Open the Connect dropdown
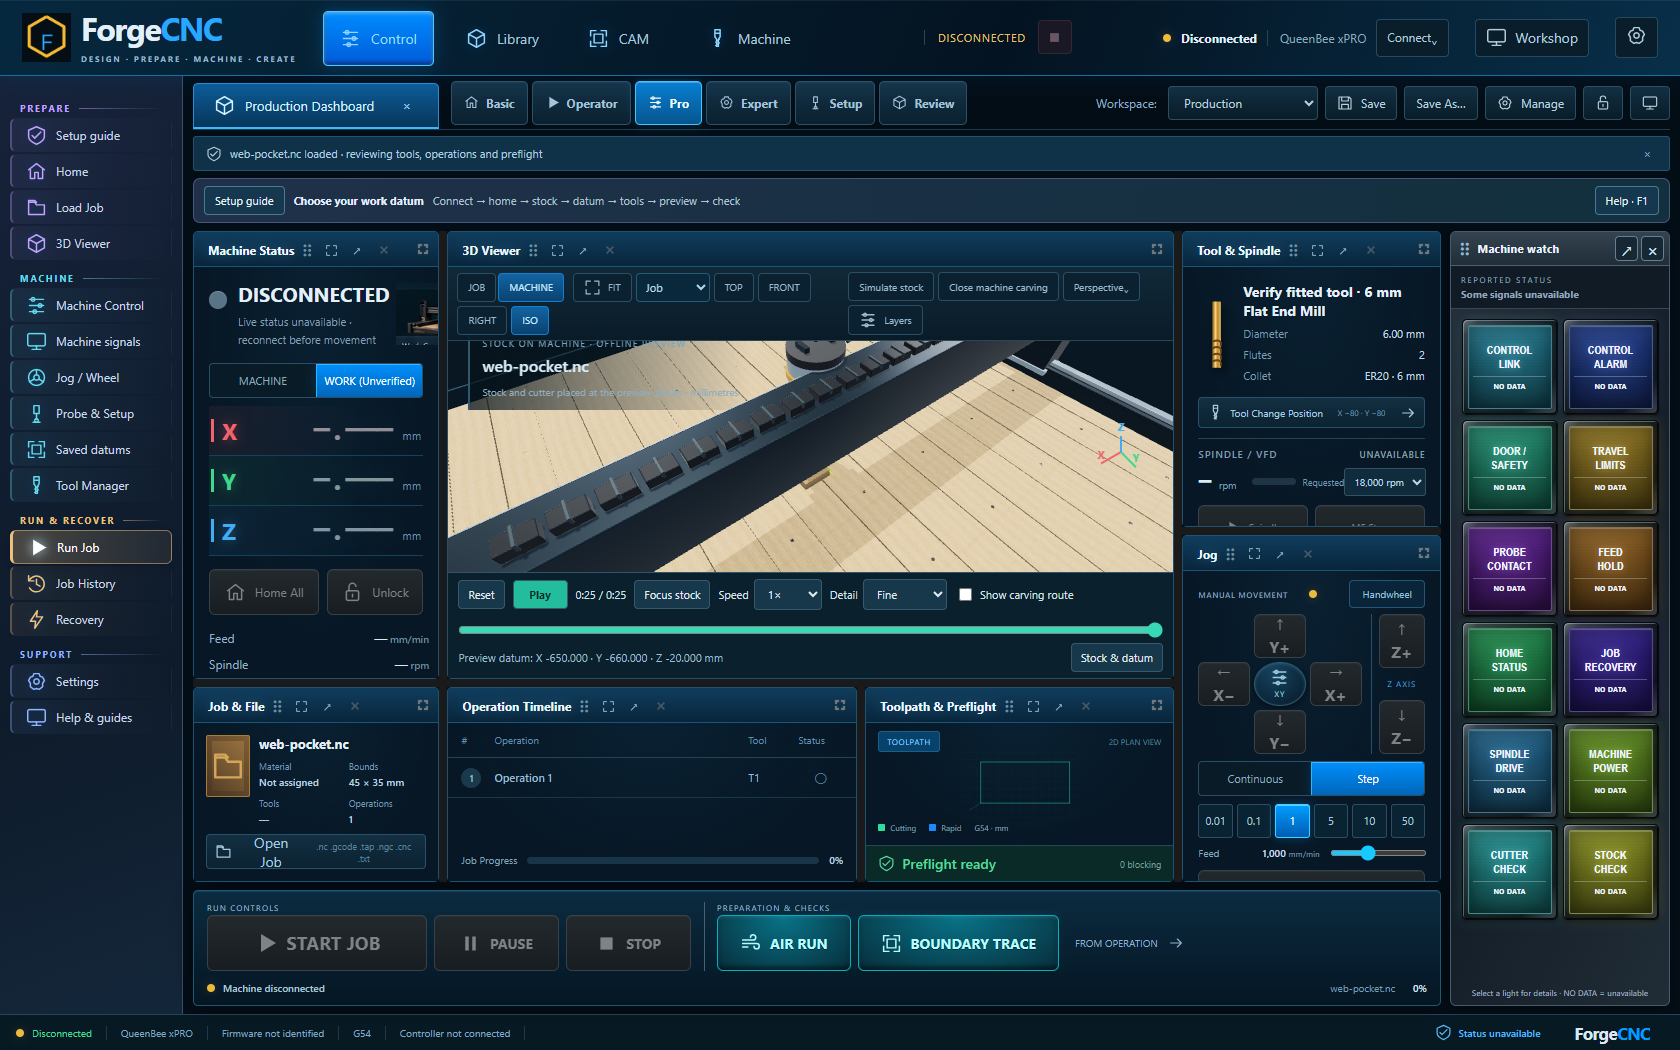Image resolution: width=1680 pixels, height=1050 pixels. tap(1412, 38)
